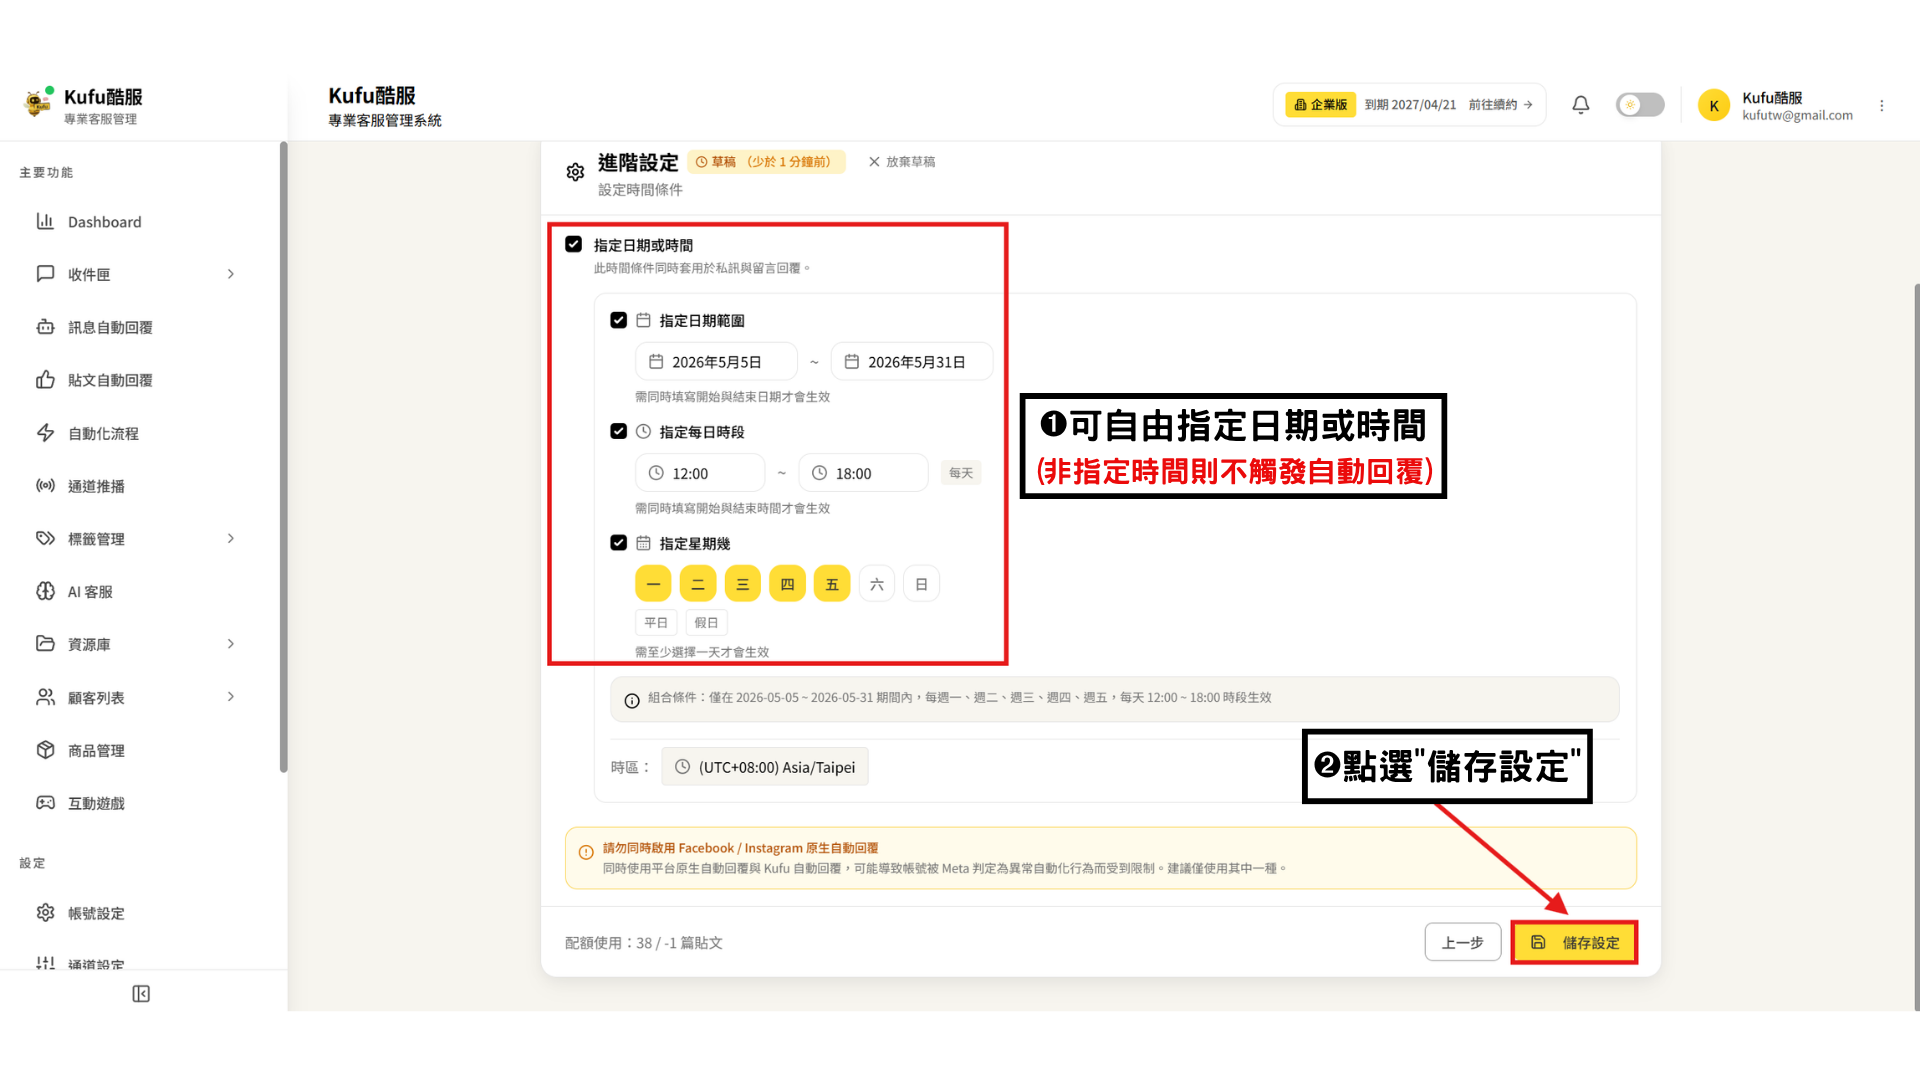This screenshot has height=1080, width=1920.
Task: Open the end date picker 2026年5月31日
Action: [912, 362]
